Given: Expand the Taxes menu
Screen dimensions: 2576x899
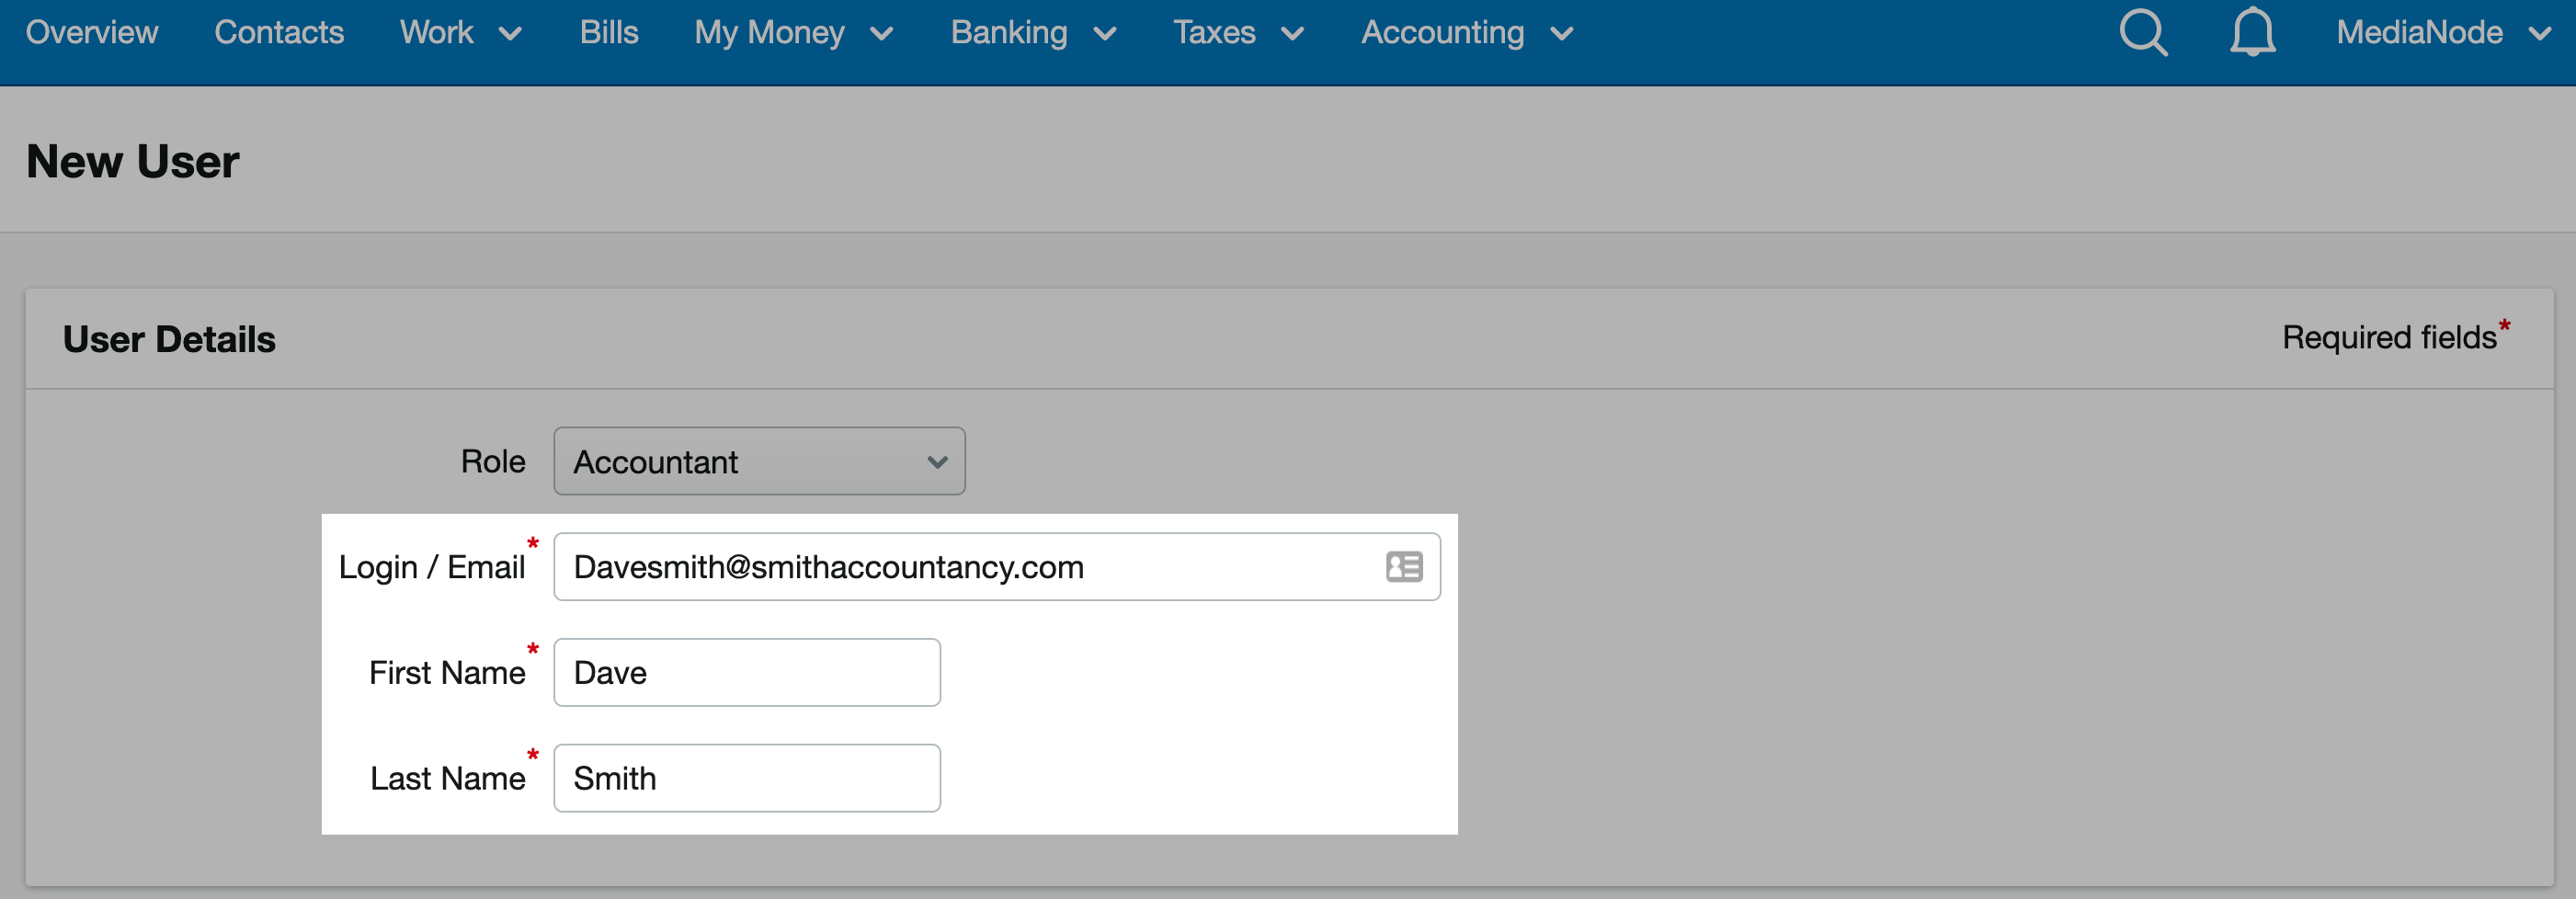Looking at the screenshot, I should click(1238, 32).
